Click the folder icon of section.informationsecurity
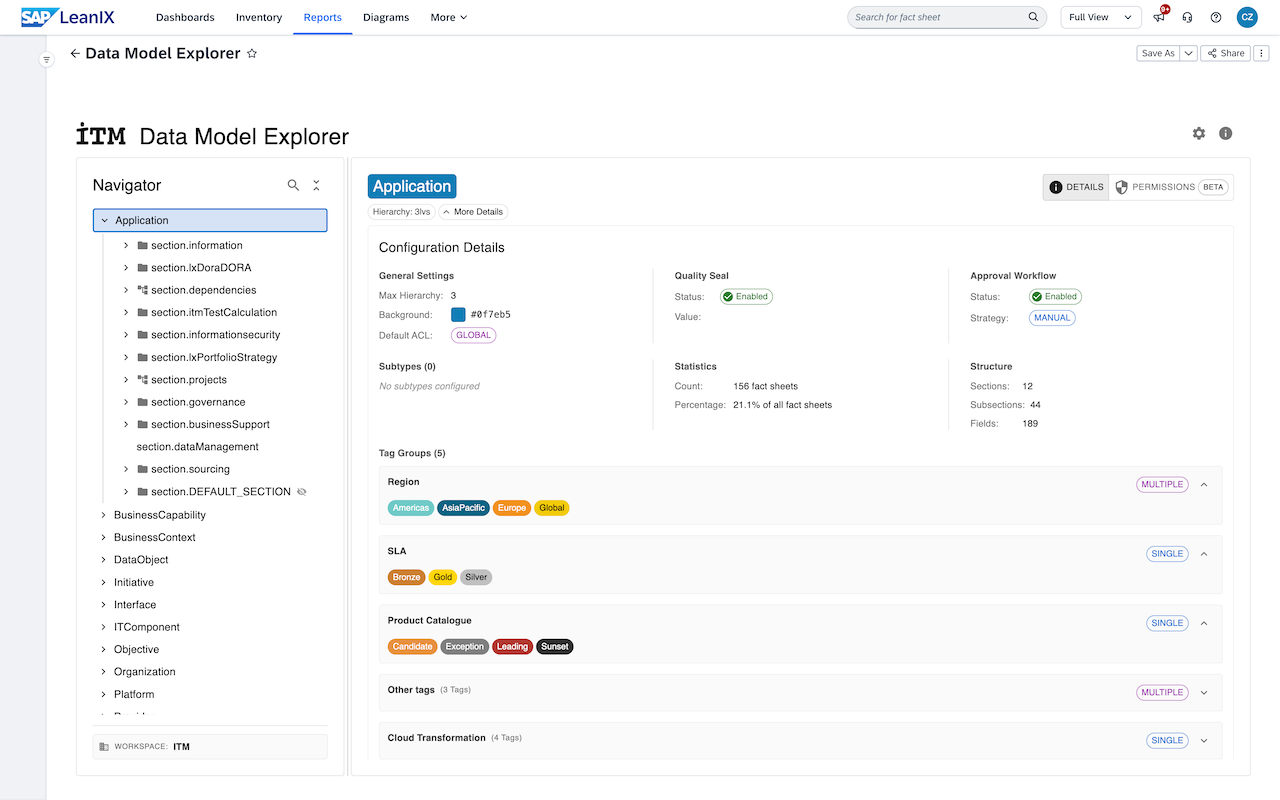Viewport: 1280px width, 800px height. pos(142,335)
